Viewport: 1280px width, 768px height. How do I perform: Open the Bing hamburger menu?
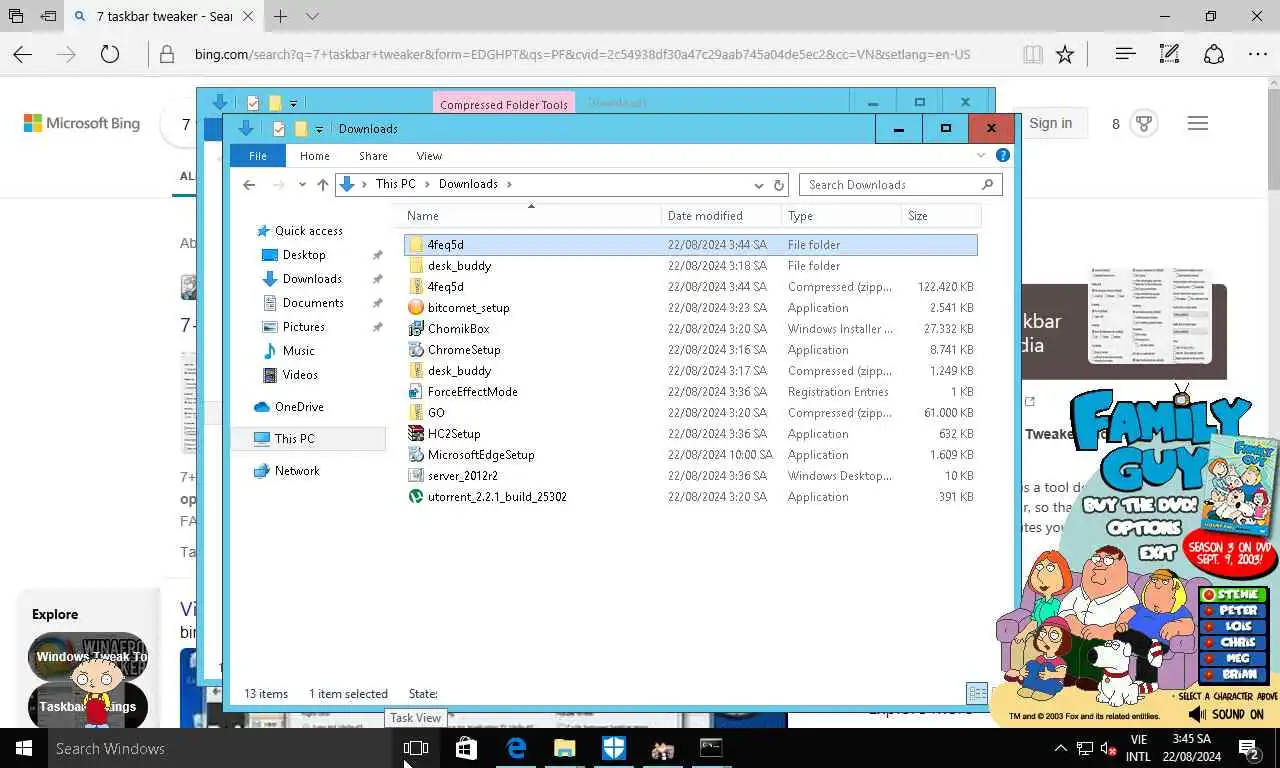click(1198, 124)
